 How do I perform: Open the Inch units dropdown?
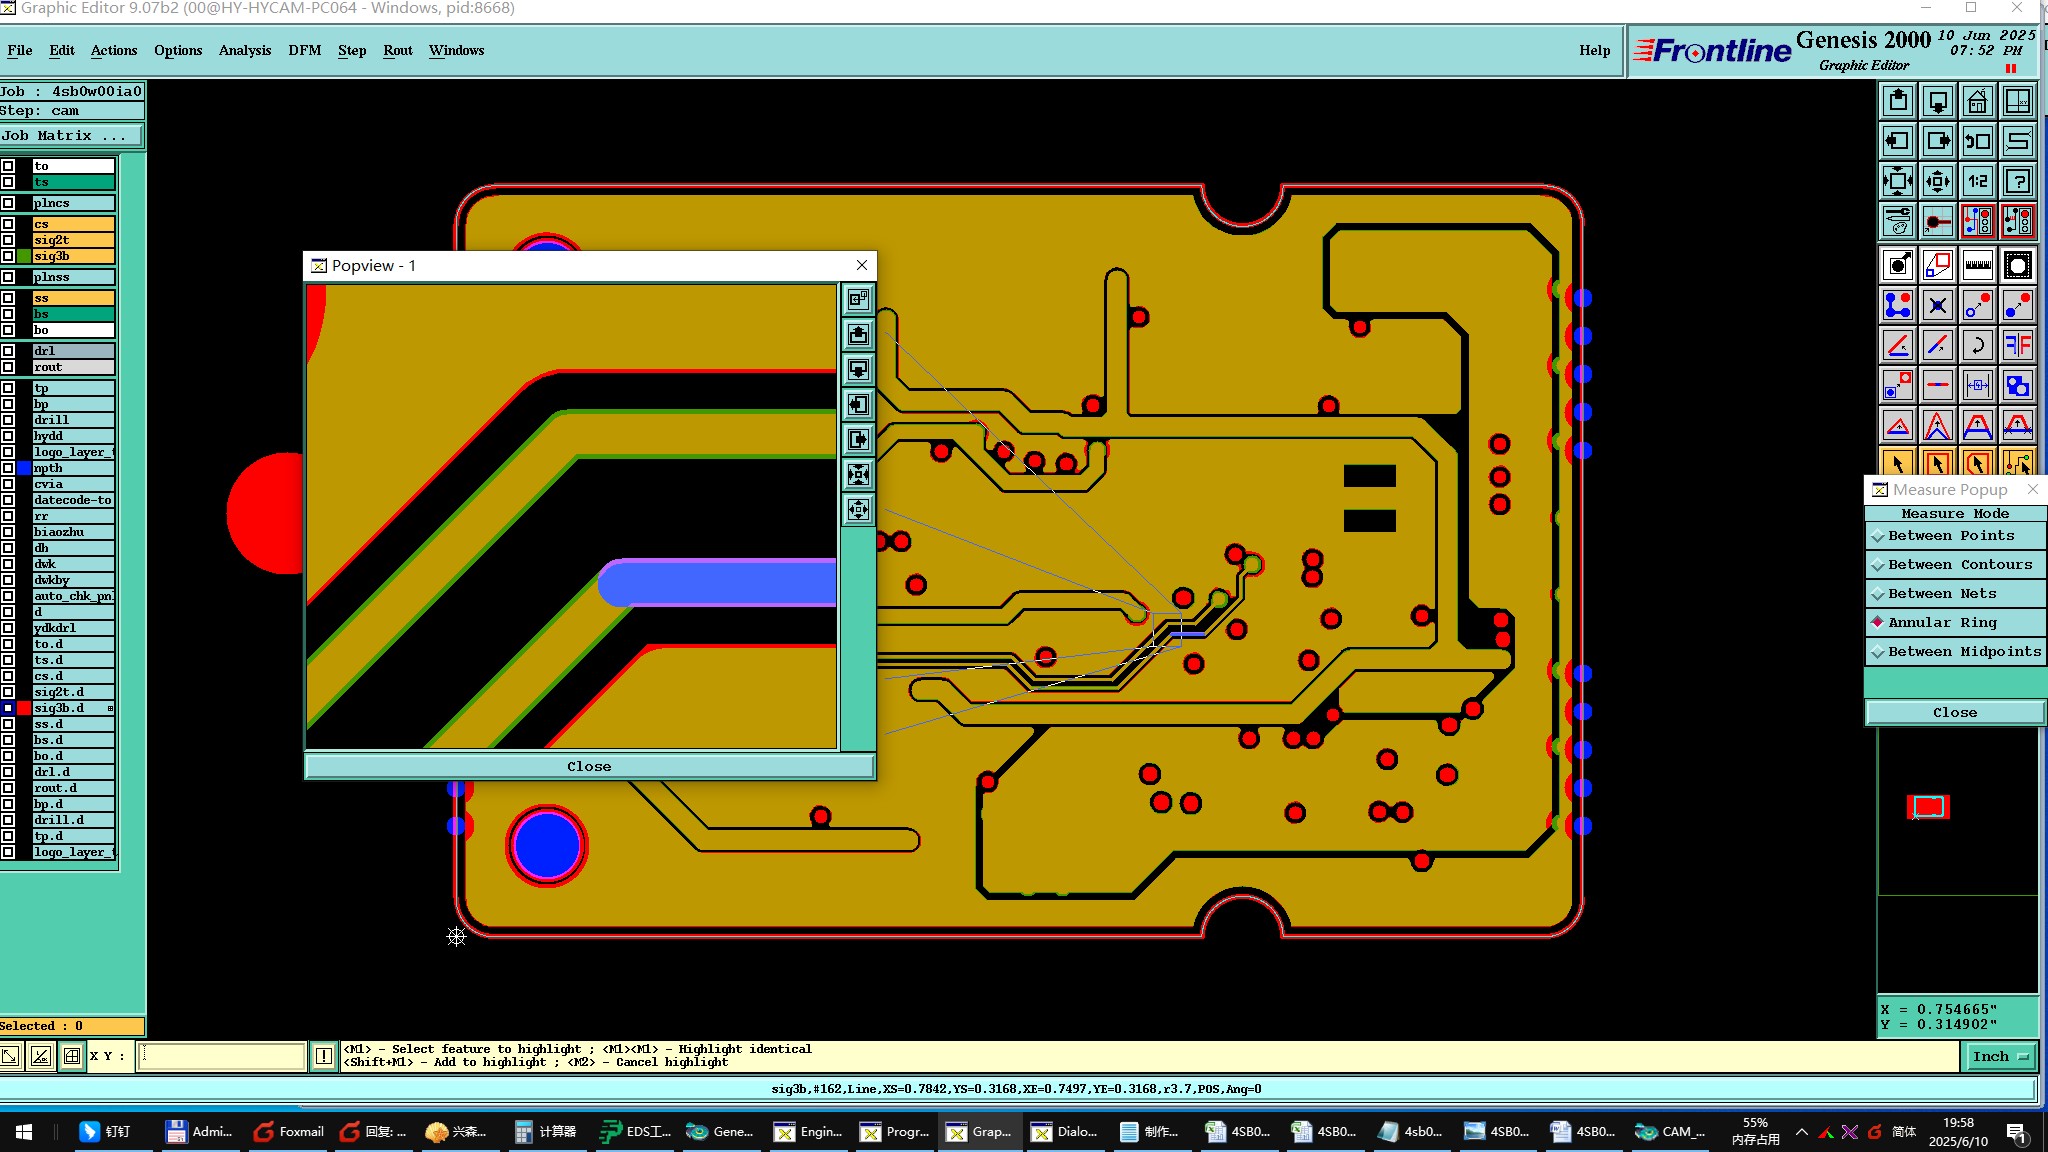point(1999,1056)
